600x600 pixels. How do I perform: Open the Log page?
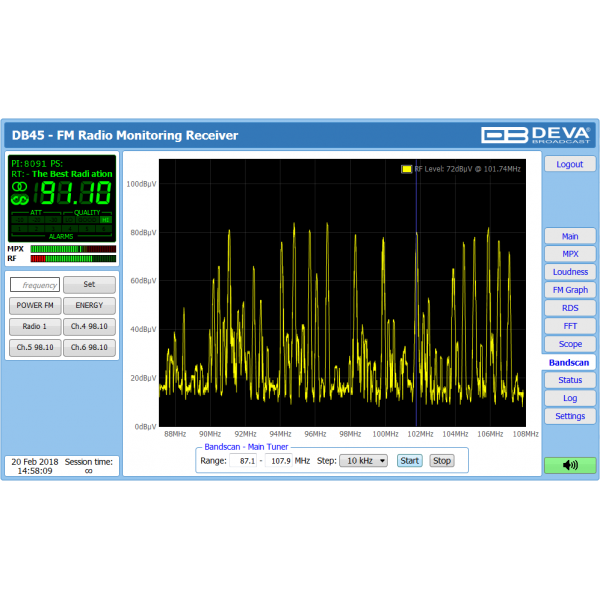570,398
